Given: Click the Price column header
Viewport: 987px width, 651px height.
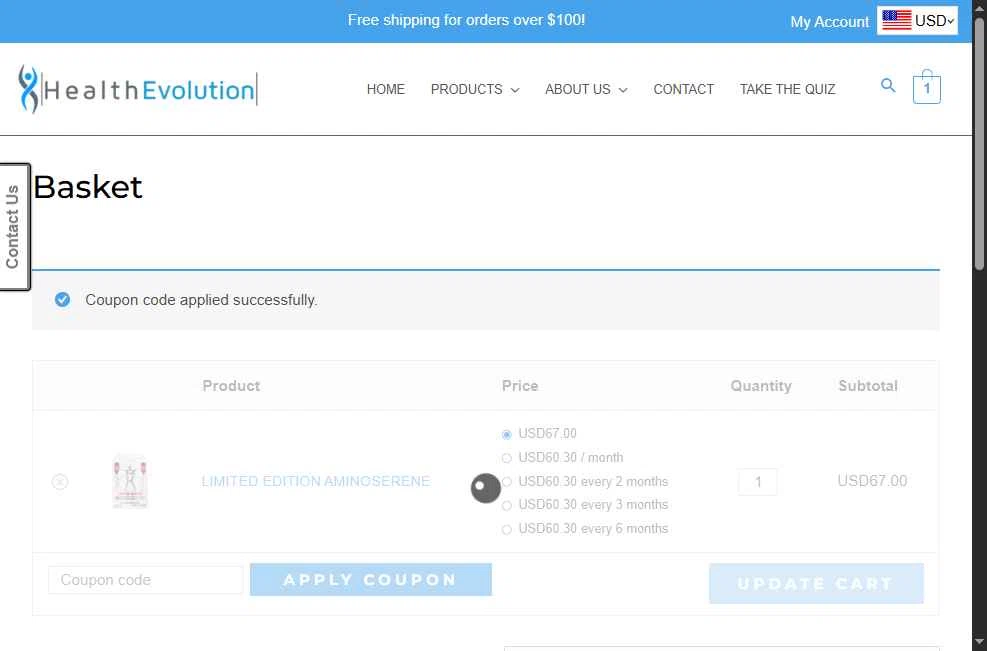Looking at the screenshot, I should [x=520, y=386].
